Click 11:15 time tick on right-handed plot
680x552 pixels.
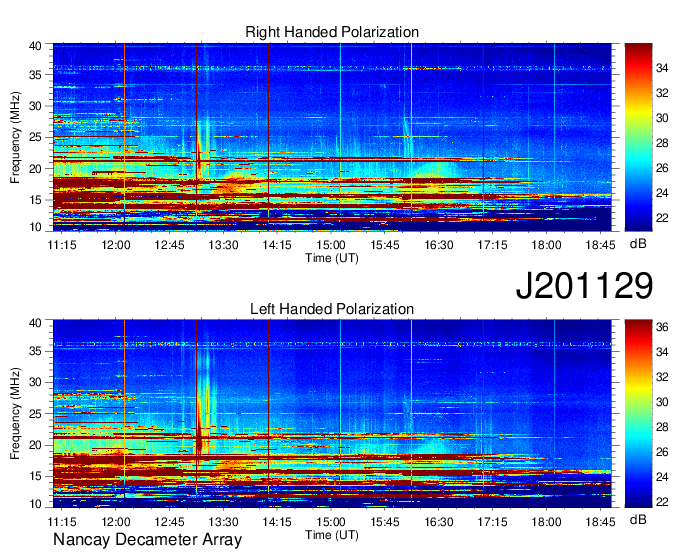[x=62, y=245]
